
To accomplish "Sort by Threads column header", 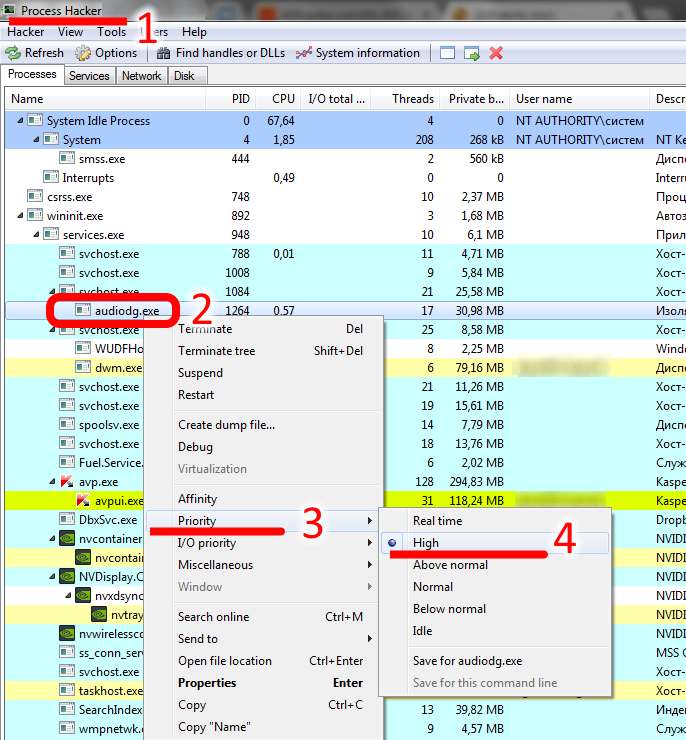I will pos(406,99).
